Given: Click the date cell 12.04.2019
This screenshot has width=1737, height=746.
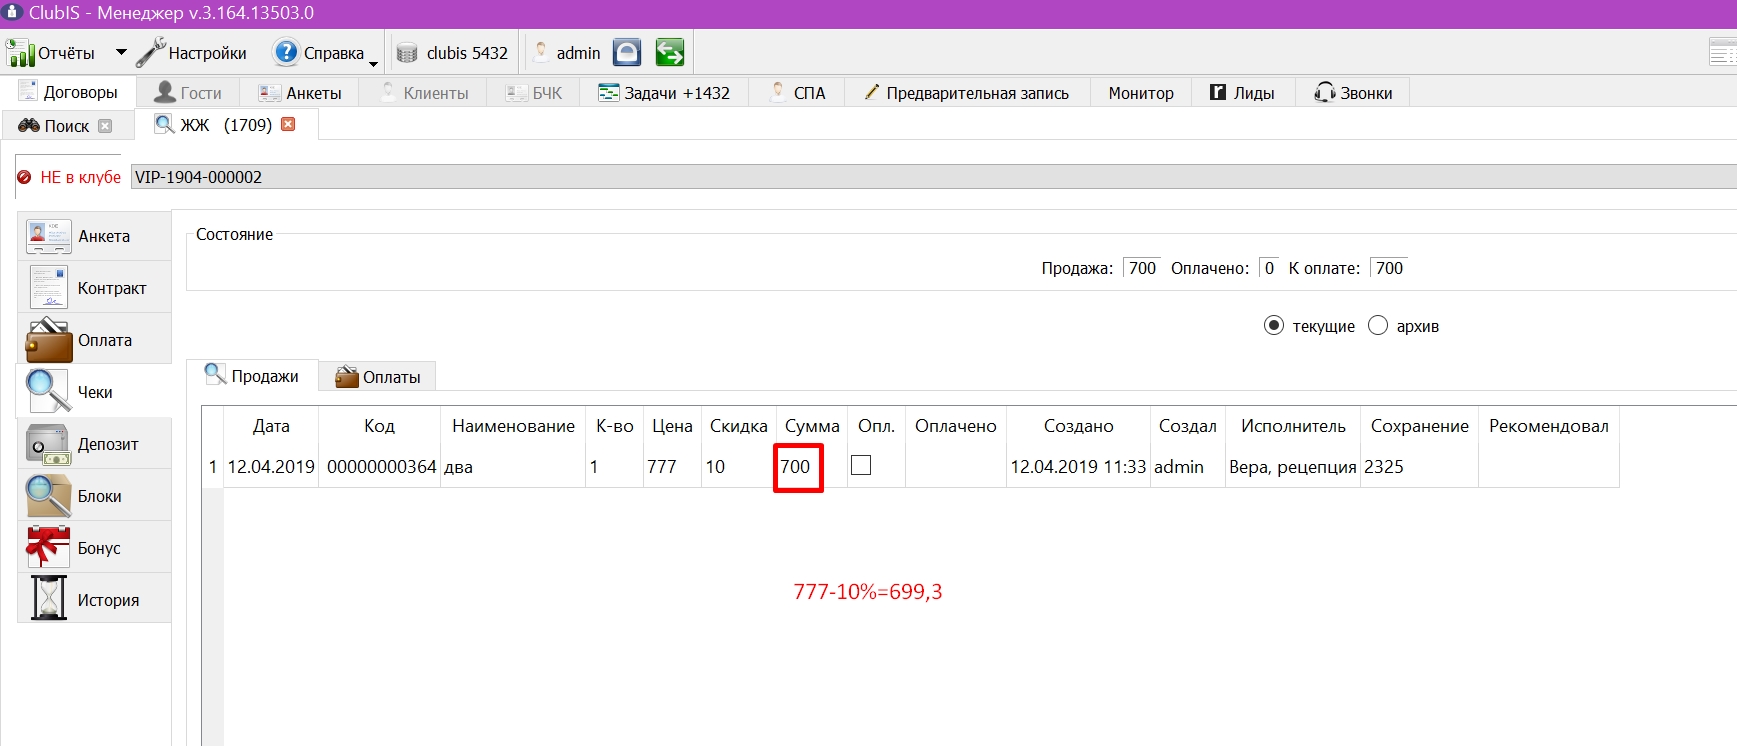Looking at the screenshot, I should (271, 467).
